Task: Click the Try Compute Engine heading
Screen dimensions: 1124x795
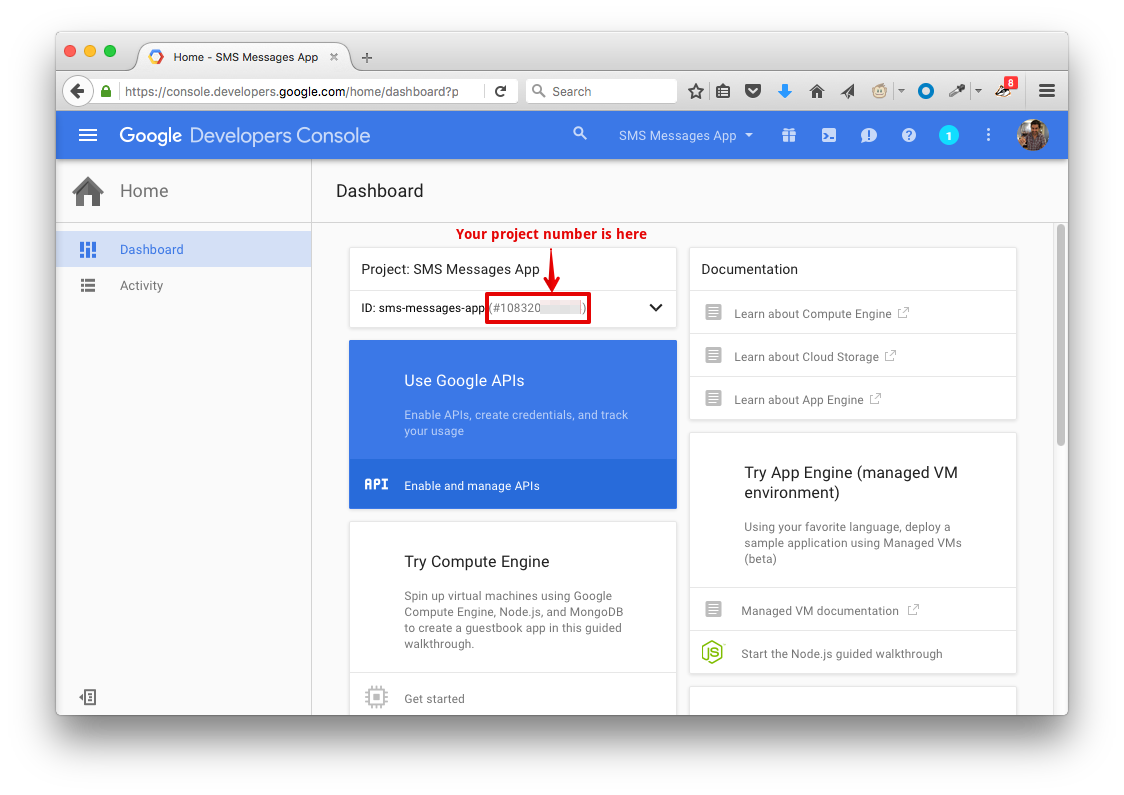Action: click(477, 561)
